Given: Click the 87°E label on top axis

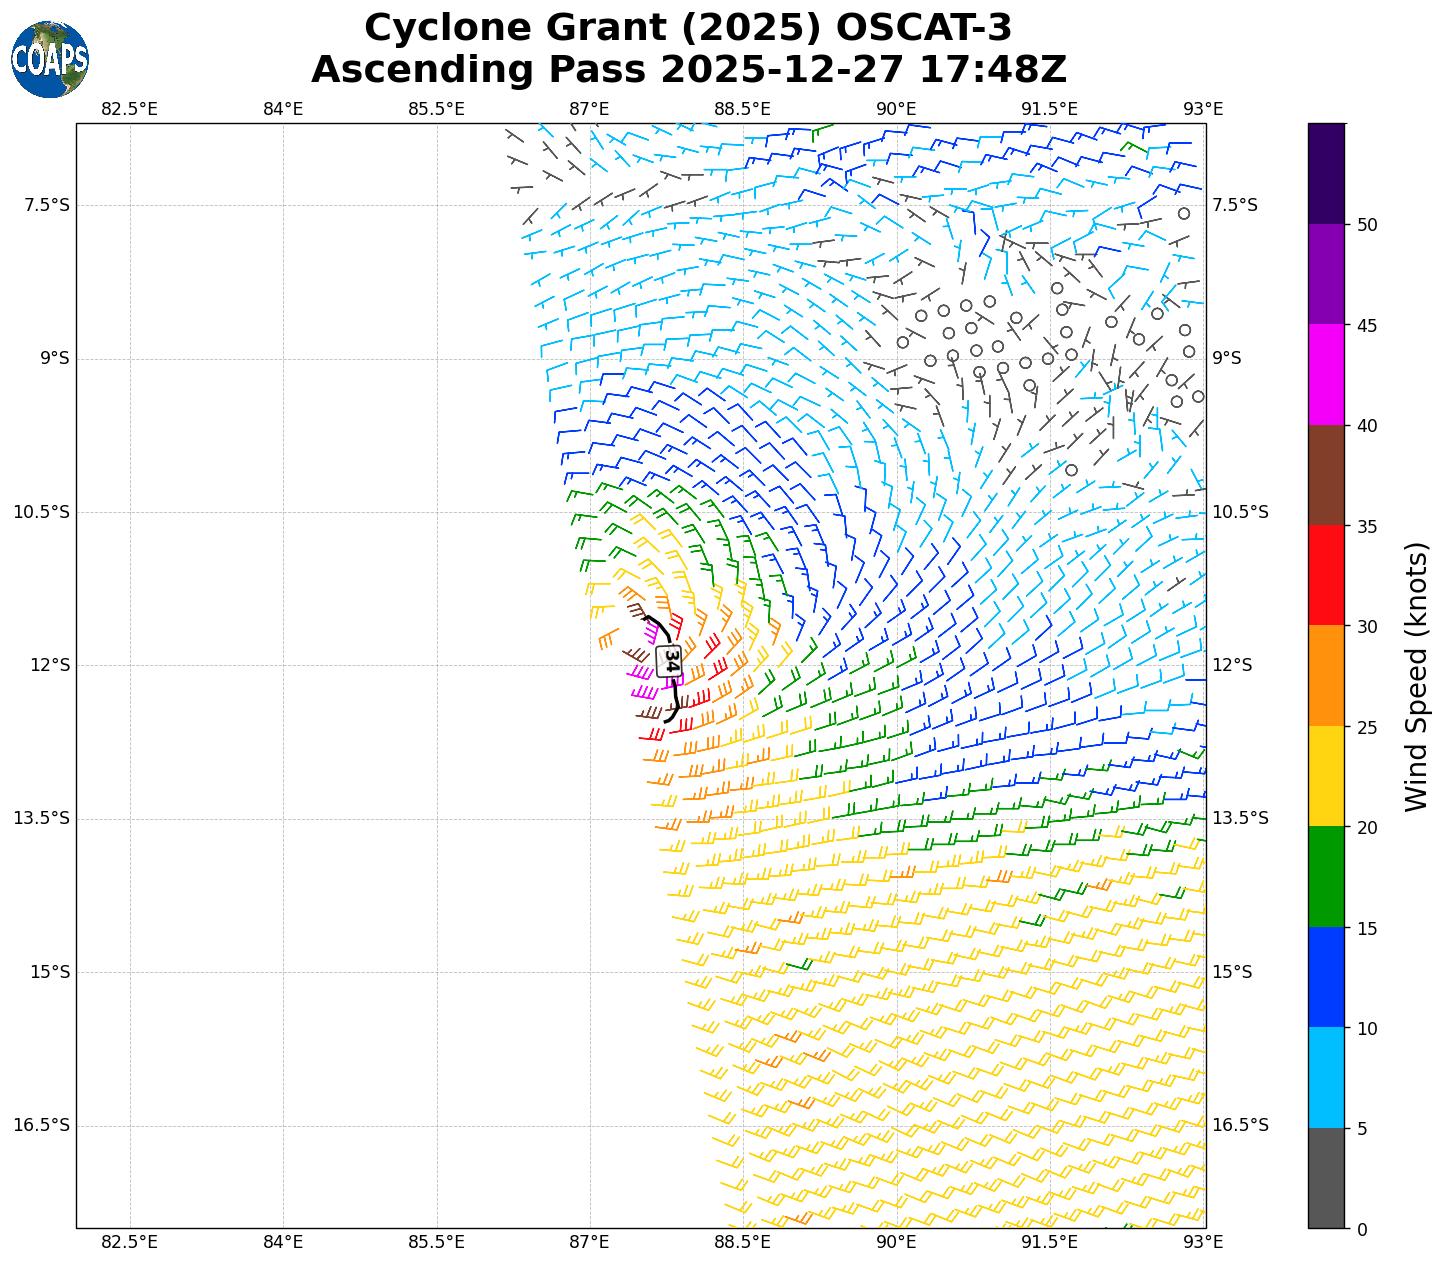Looking at the screenshot, I should (589, 108).
